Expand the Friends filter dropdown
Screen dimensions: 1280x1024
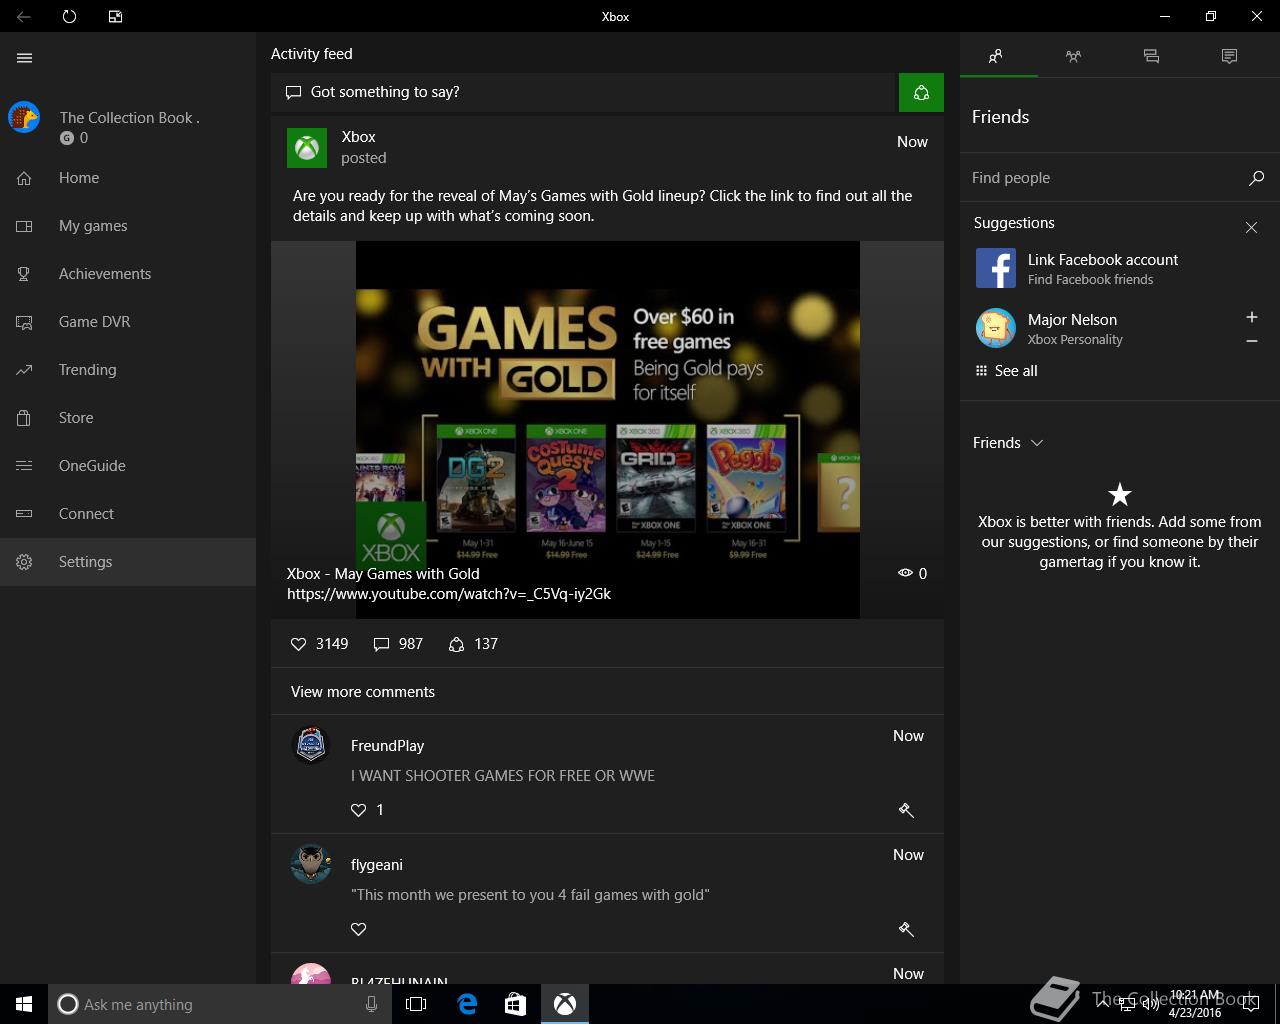pyautogui.click(x=1008, y=443)
